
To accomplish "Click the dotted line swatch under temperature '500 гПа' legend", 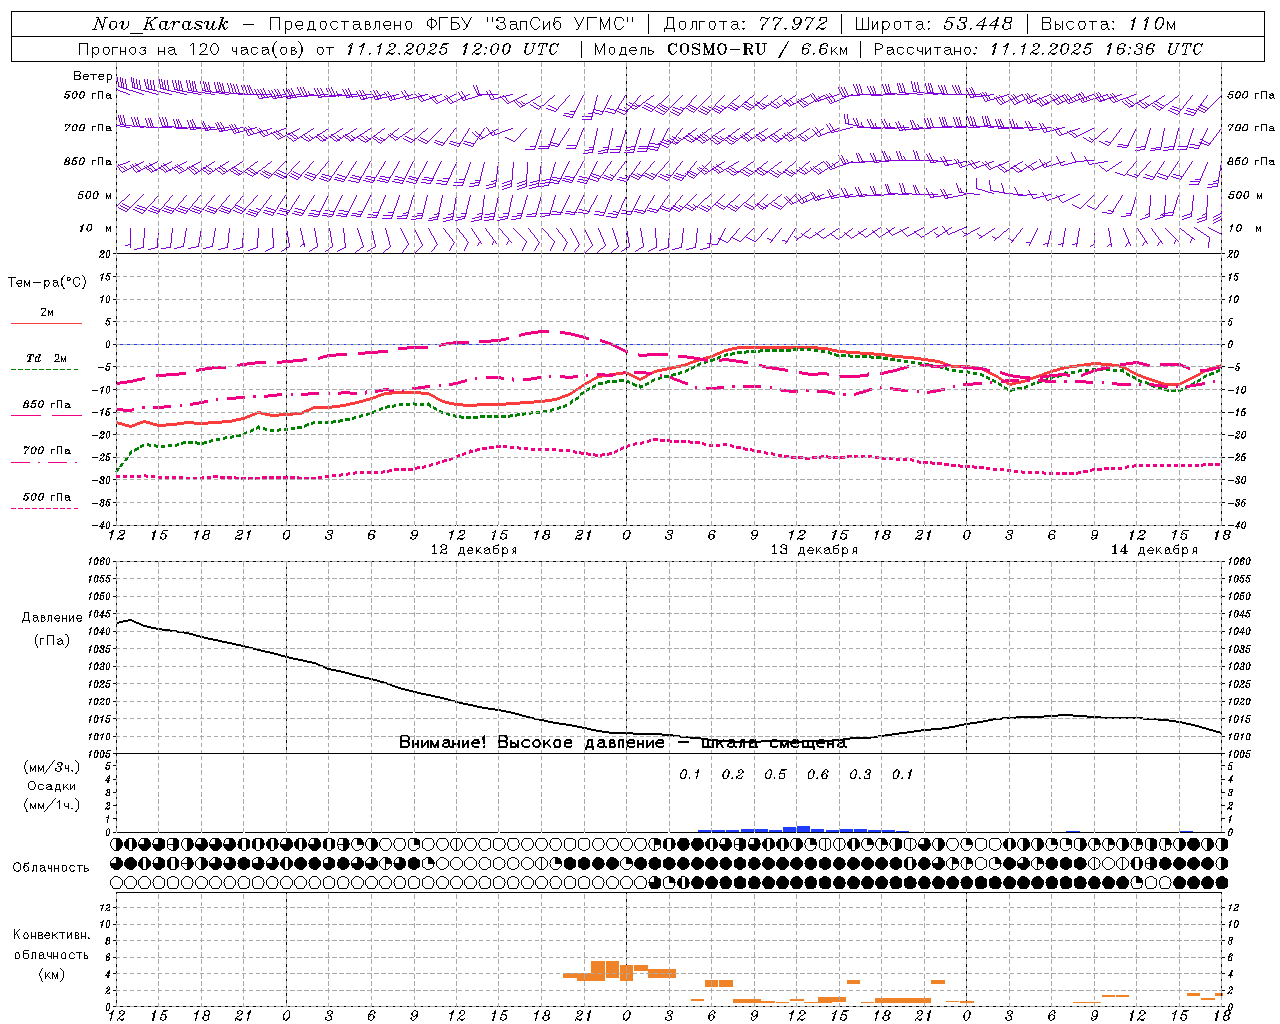I will click(x=45, y=509).
